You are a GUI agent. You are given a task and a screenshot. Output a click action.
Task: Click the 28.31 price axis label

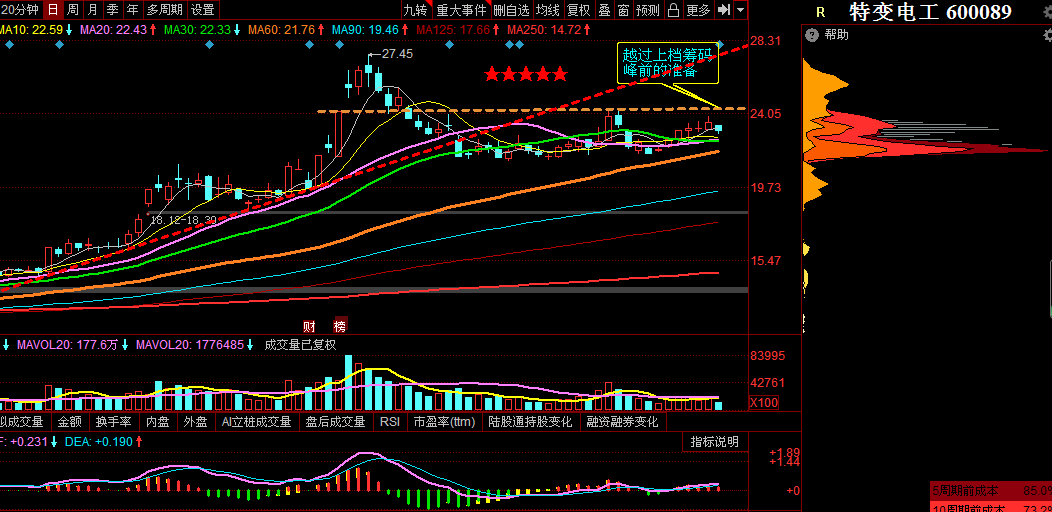766,41
